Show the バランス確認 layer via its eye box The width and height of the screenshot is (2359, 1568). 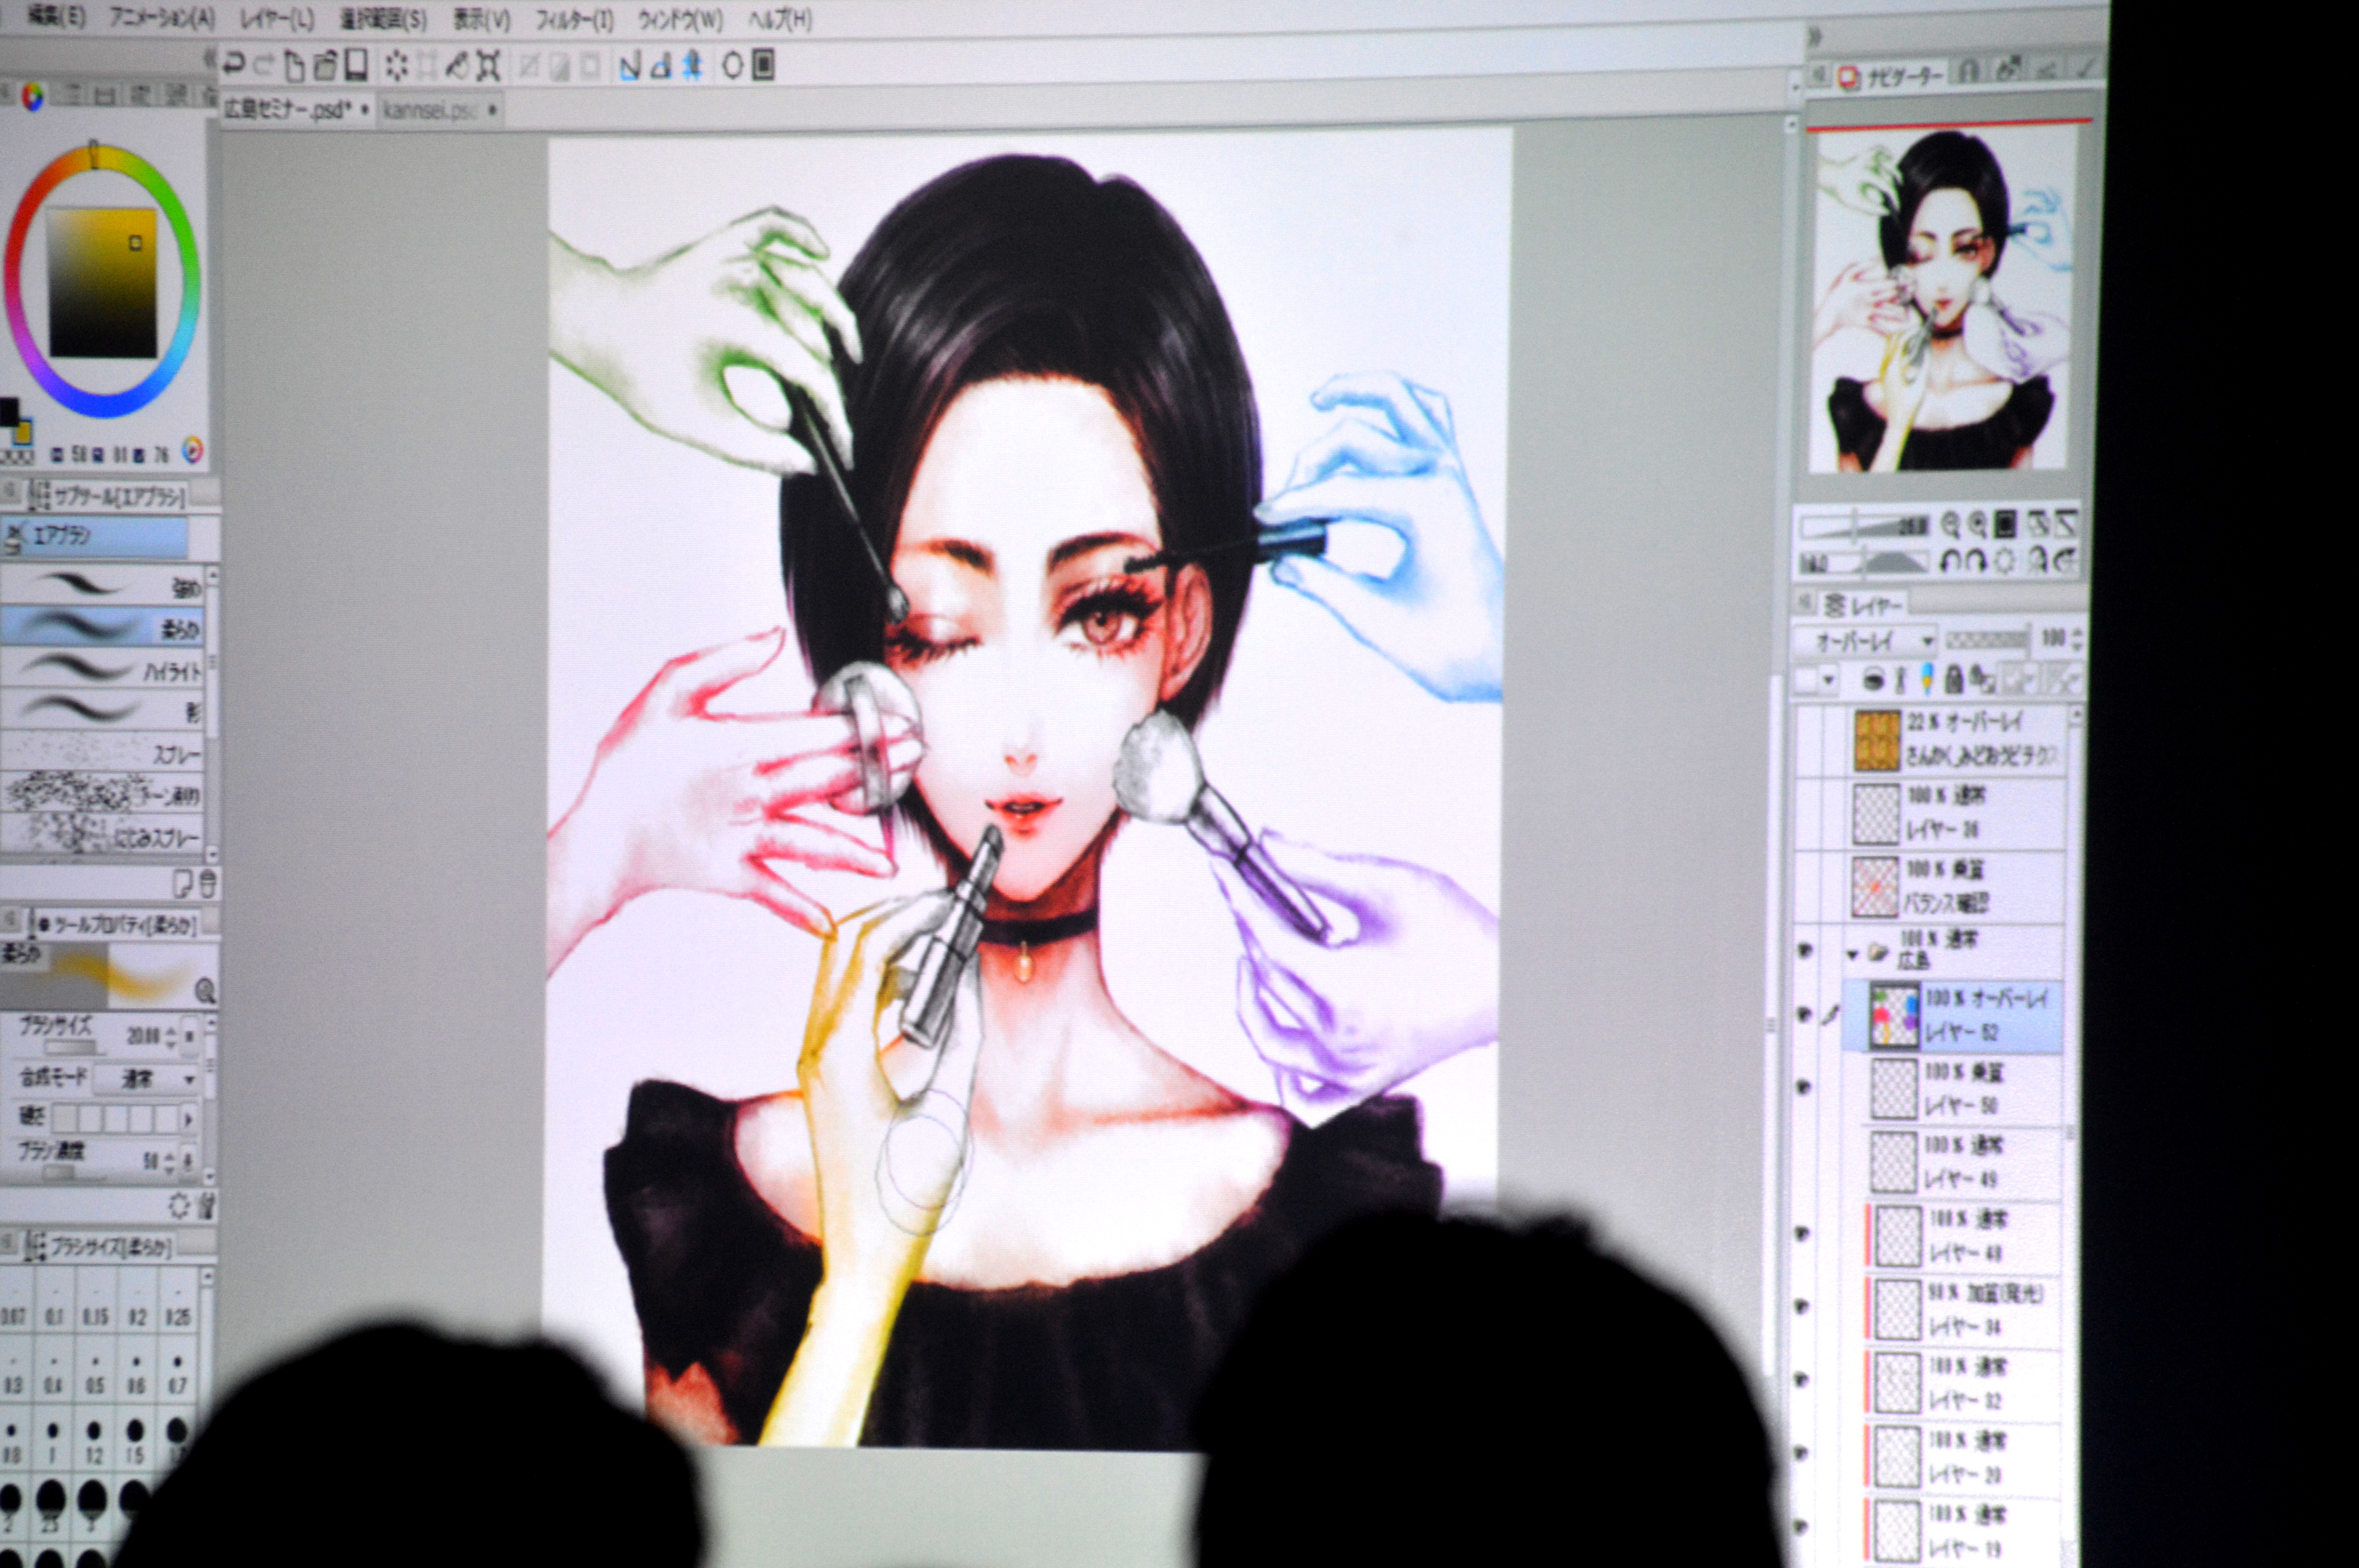[1806, 887]
